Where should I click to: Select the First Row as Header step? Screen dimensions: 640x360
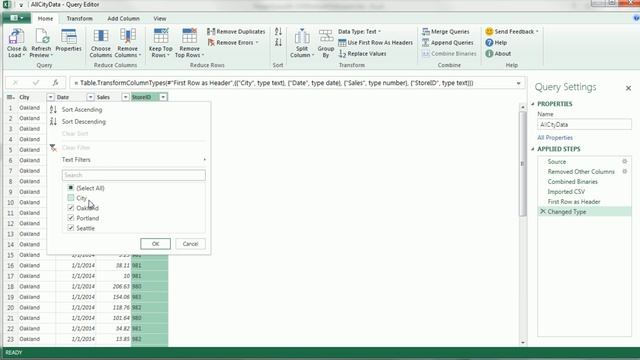[x=574, y=202]
